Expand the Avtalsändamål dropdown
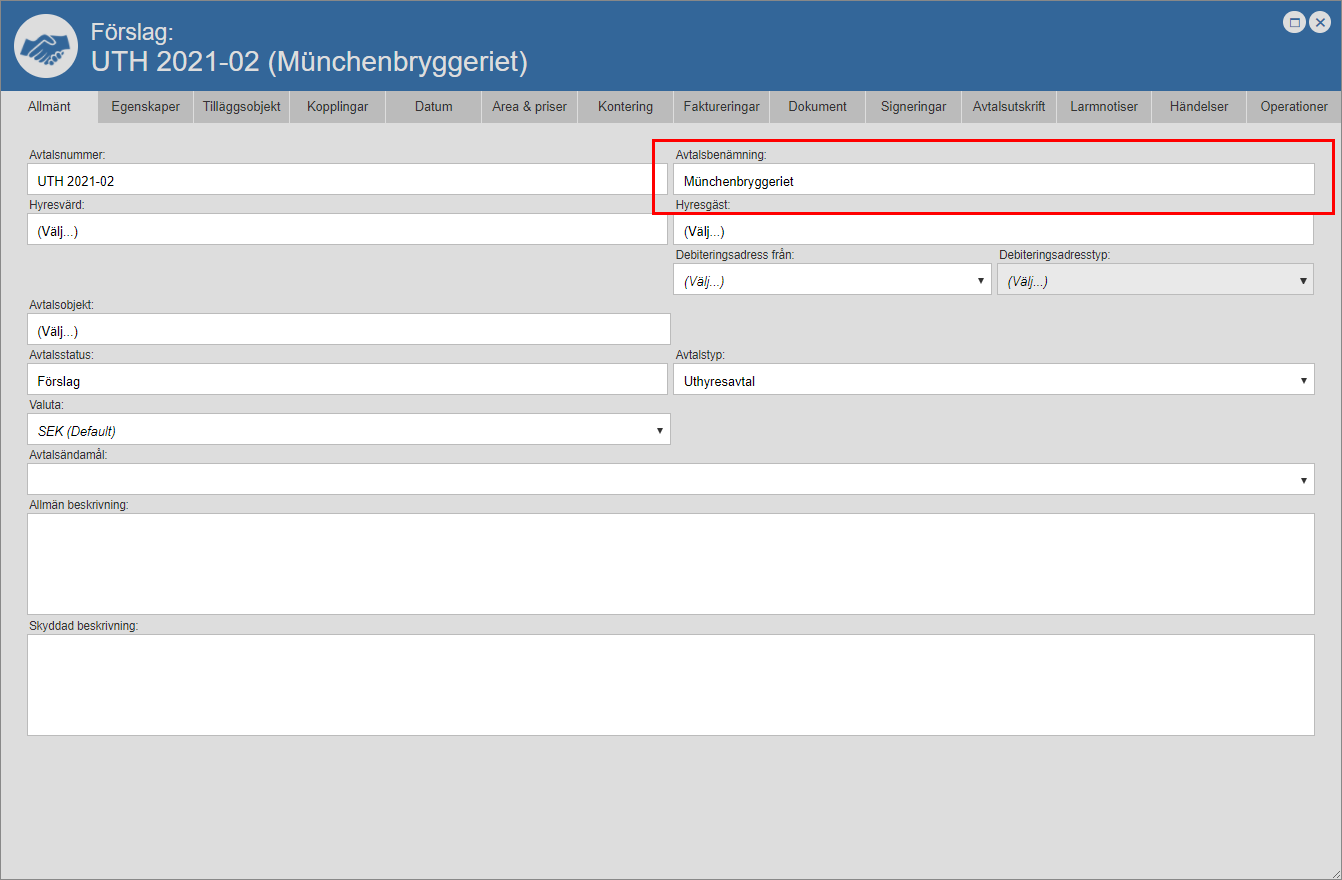The width and height of the screenshot is (1342, 880). pos(670,480)
